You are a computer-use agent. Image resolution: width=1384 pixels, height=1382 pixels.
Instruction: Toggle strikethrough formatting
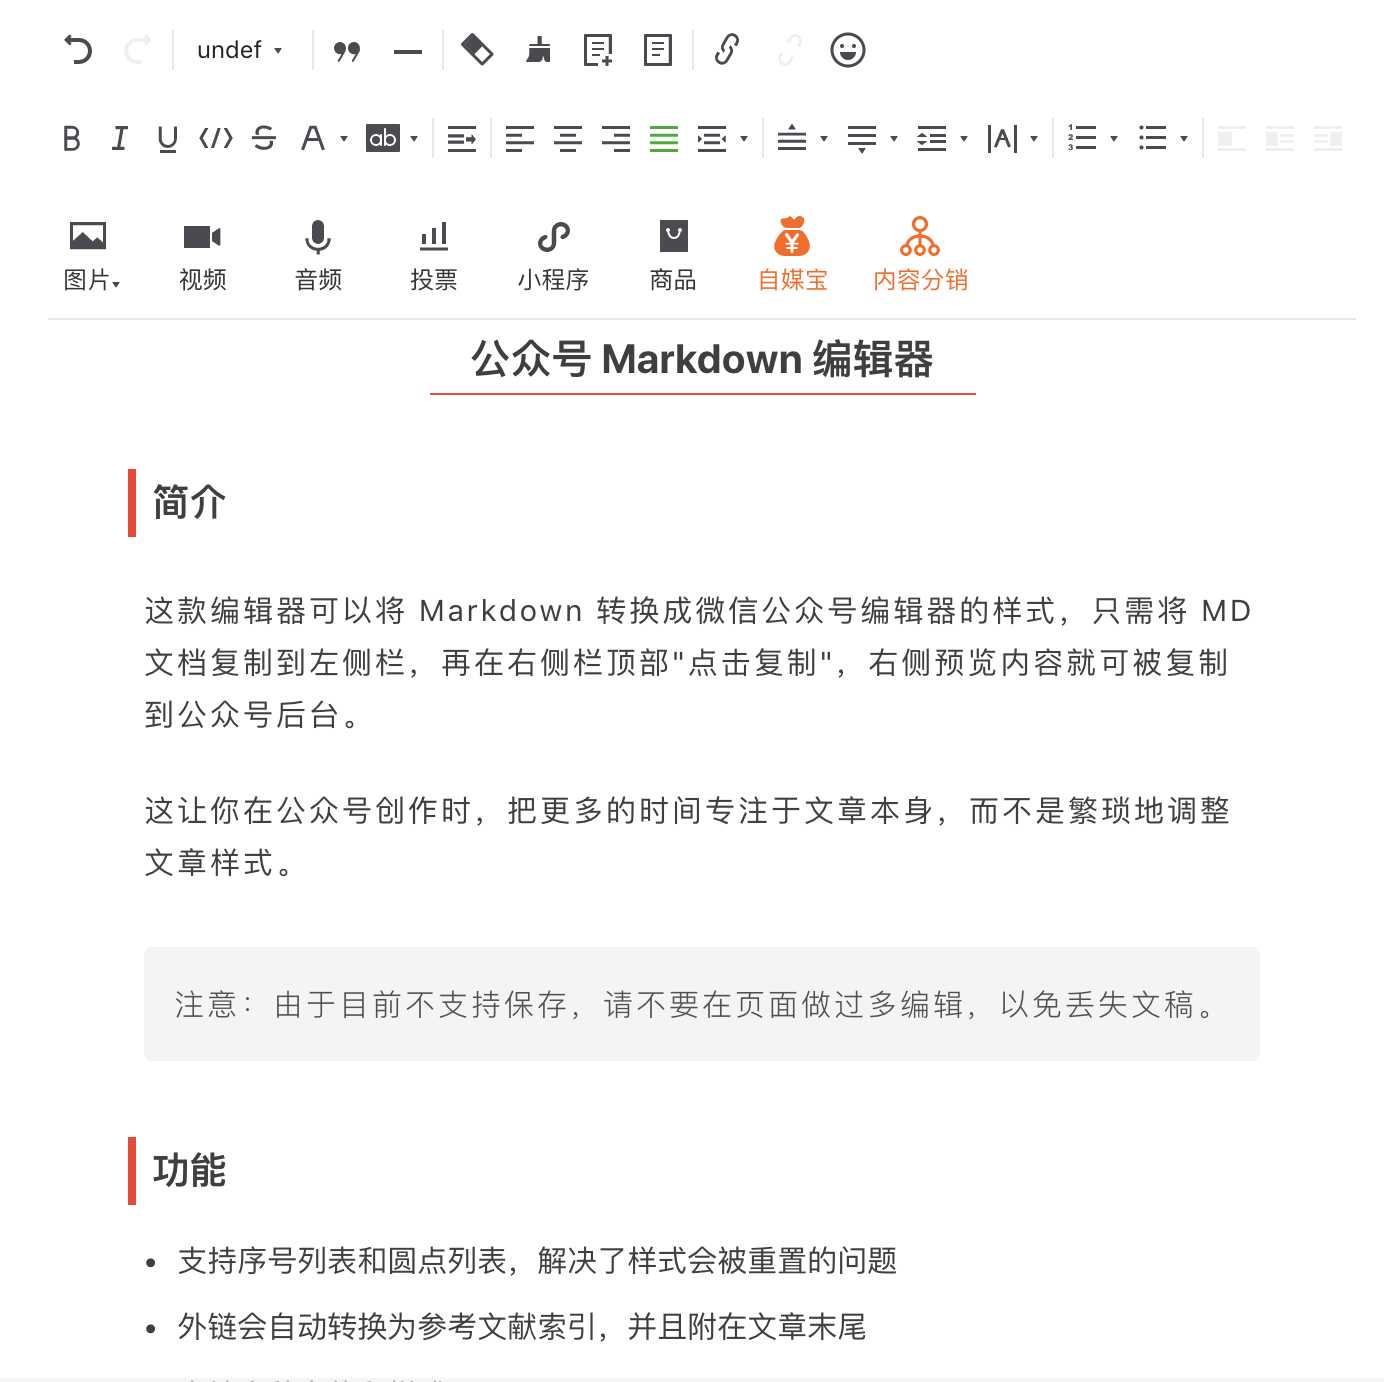click(x=264, y=139)
